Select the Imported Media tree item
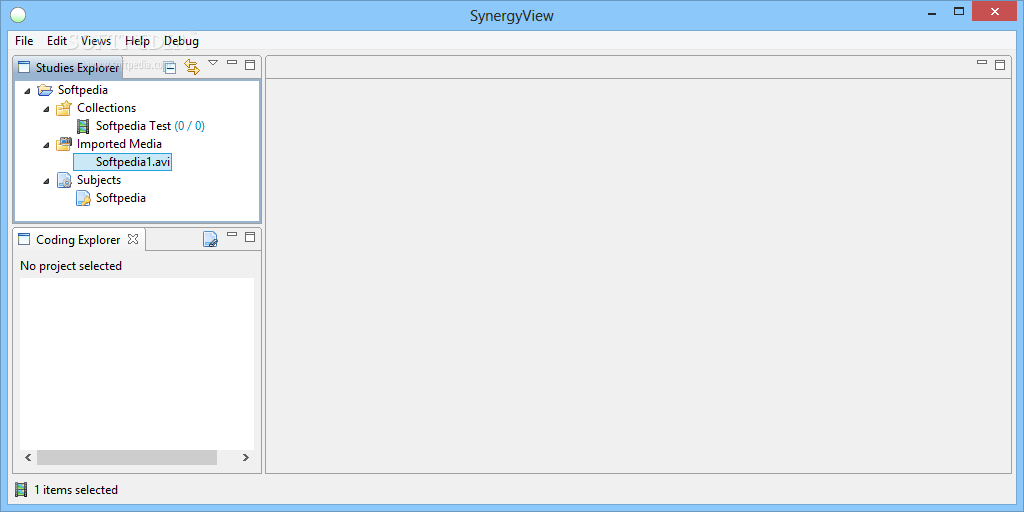Screen dimensions: 1024x512 [120, 144]
